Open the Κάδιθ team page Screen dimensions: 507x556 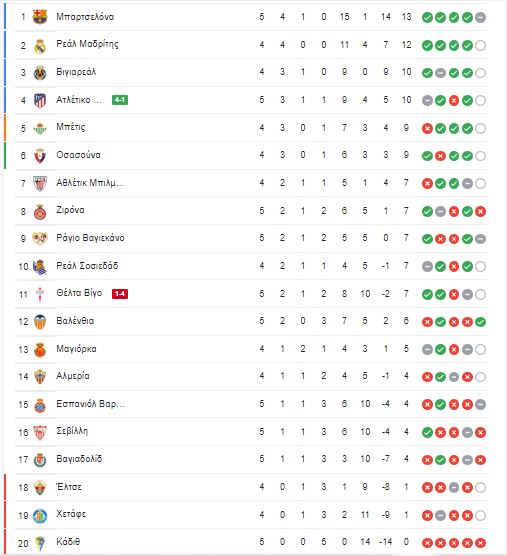[x=68, y=542]
